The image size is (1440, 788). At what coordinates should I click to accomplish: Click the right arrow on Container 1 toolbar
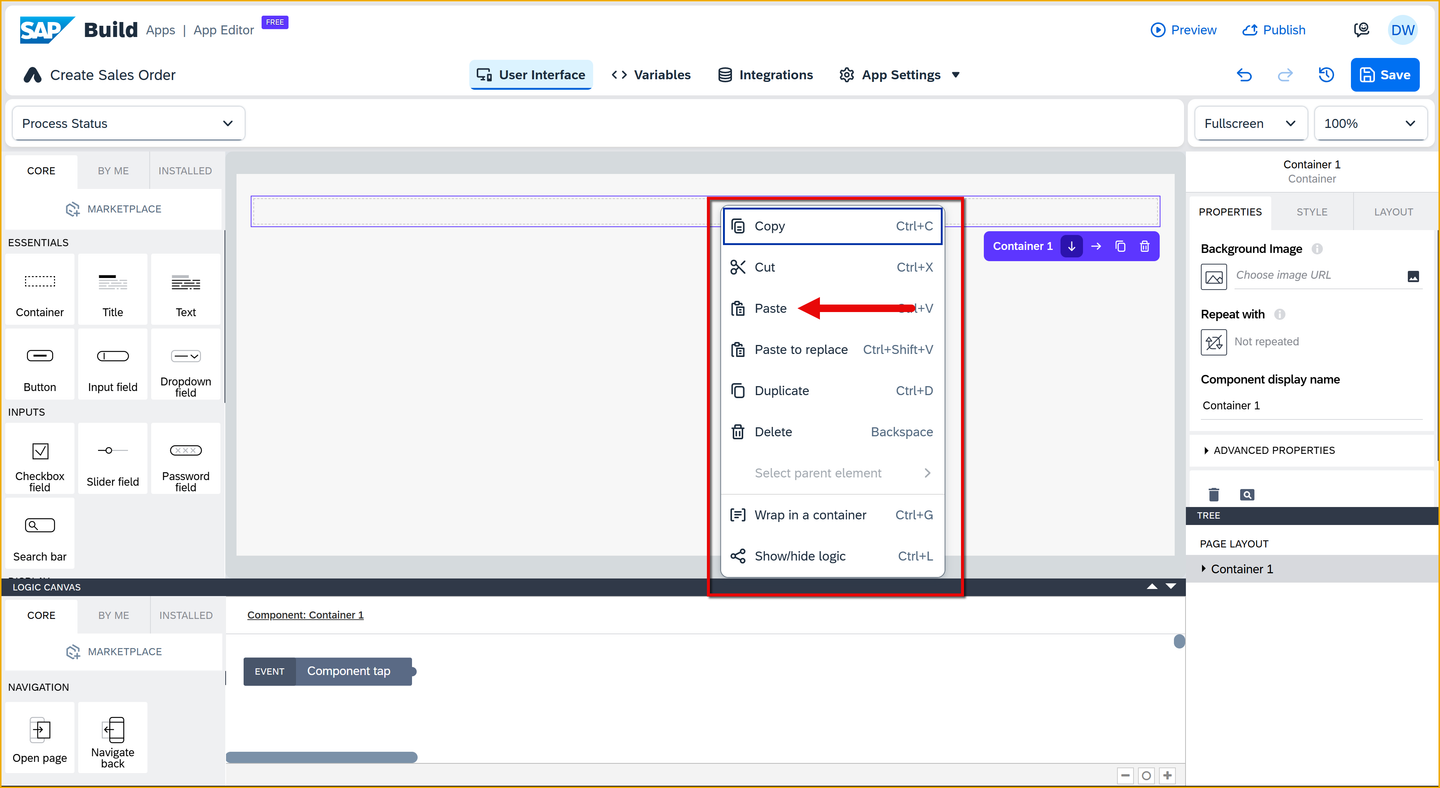1096,246
